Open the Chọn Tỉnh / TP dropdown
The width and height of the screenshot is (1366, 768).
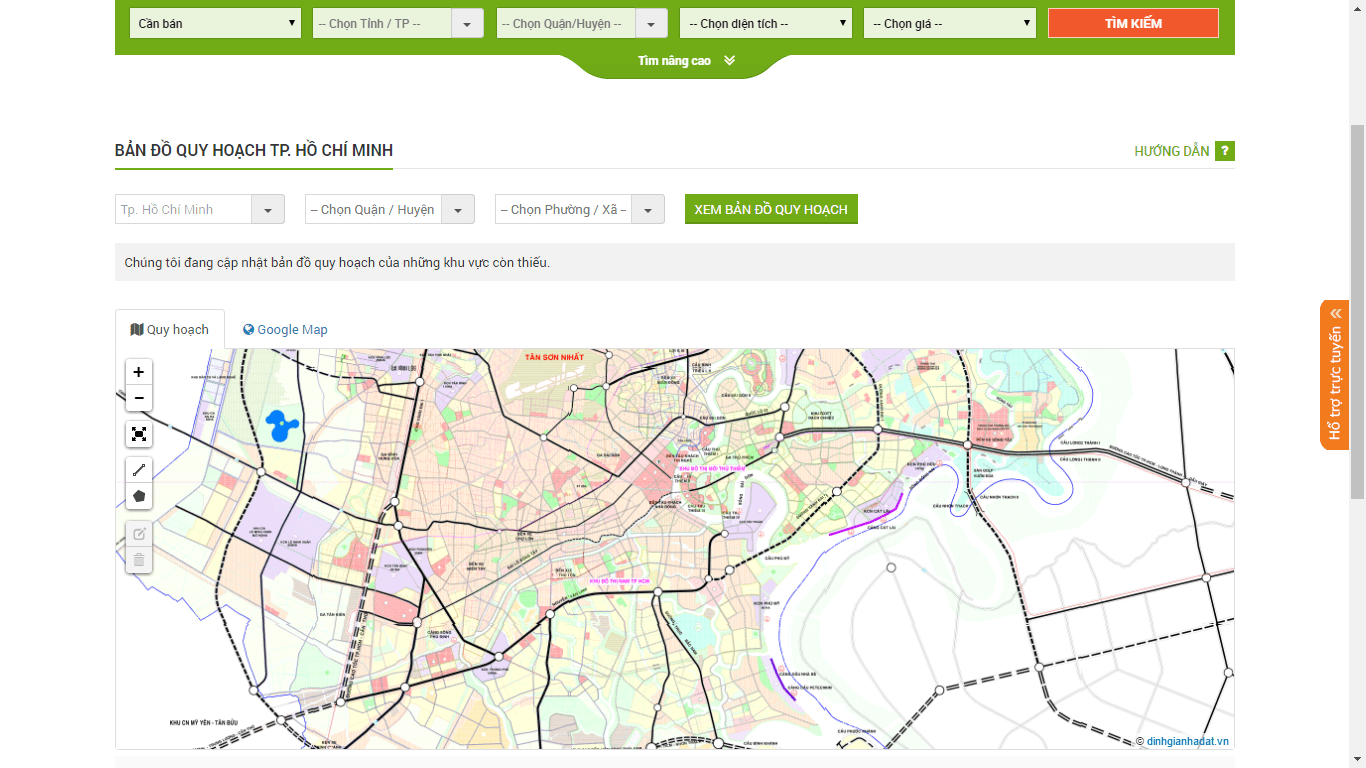pos(397,23)
